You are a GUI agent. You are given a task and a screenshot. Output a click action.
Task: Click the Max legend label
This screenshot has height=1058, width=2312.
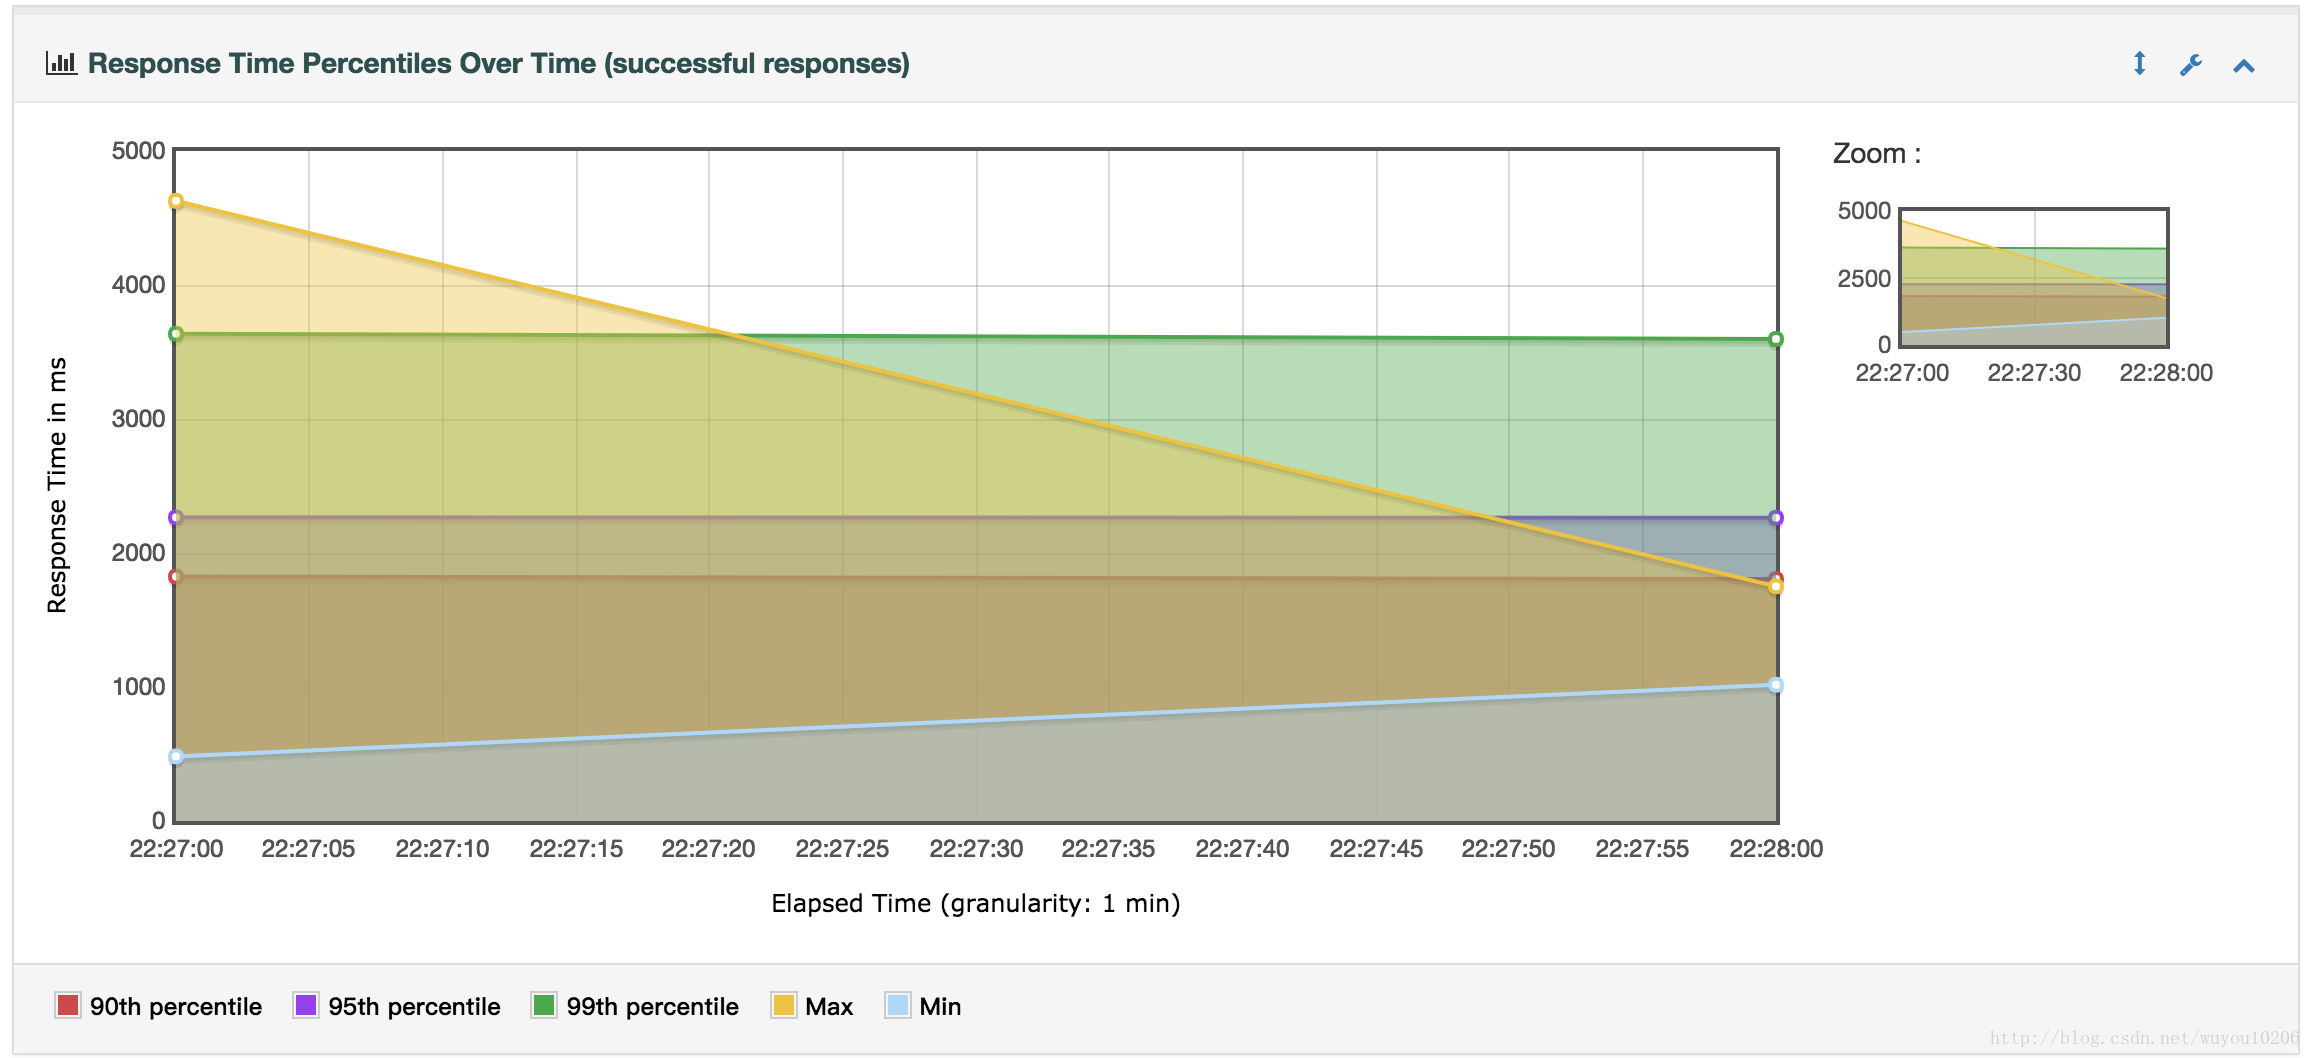[x=829, y=1006]
